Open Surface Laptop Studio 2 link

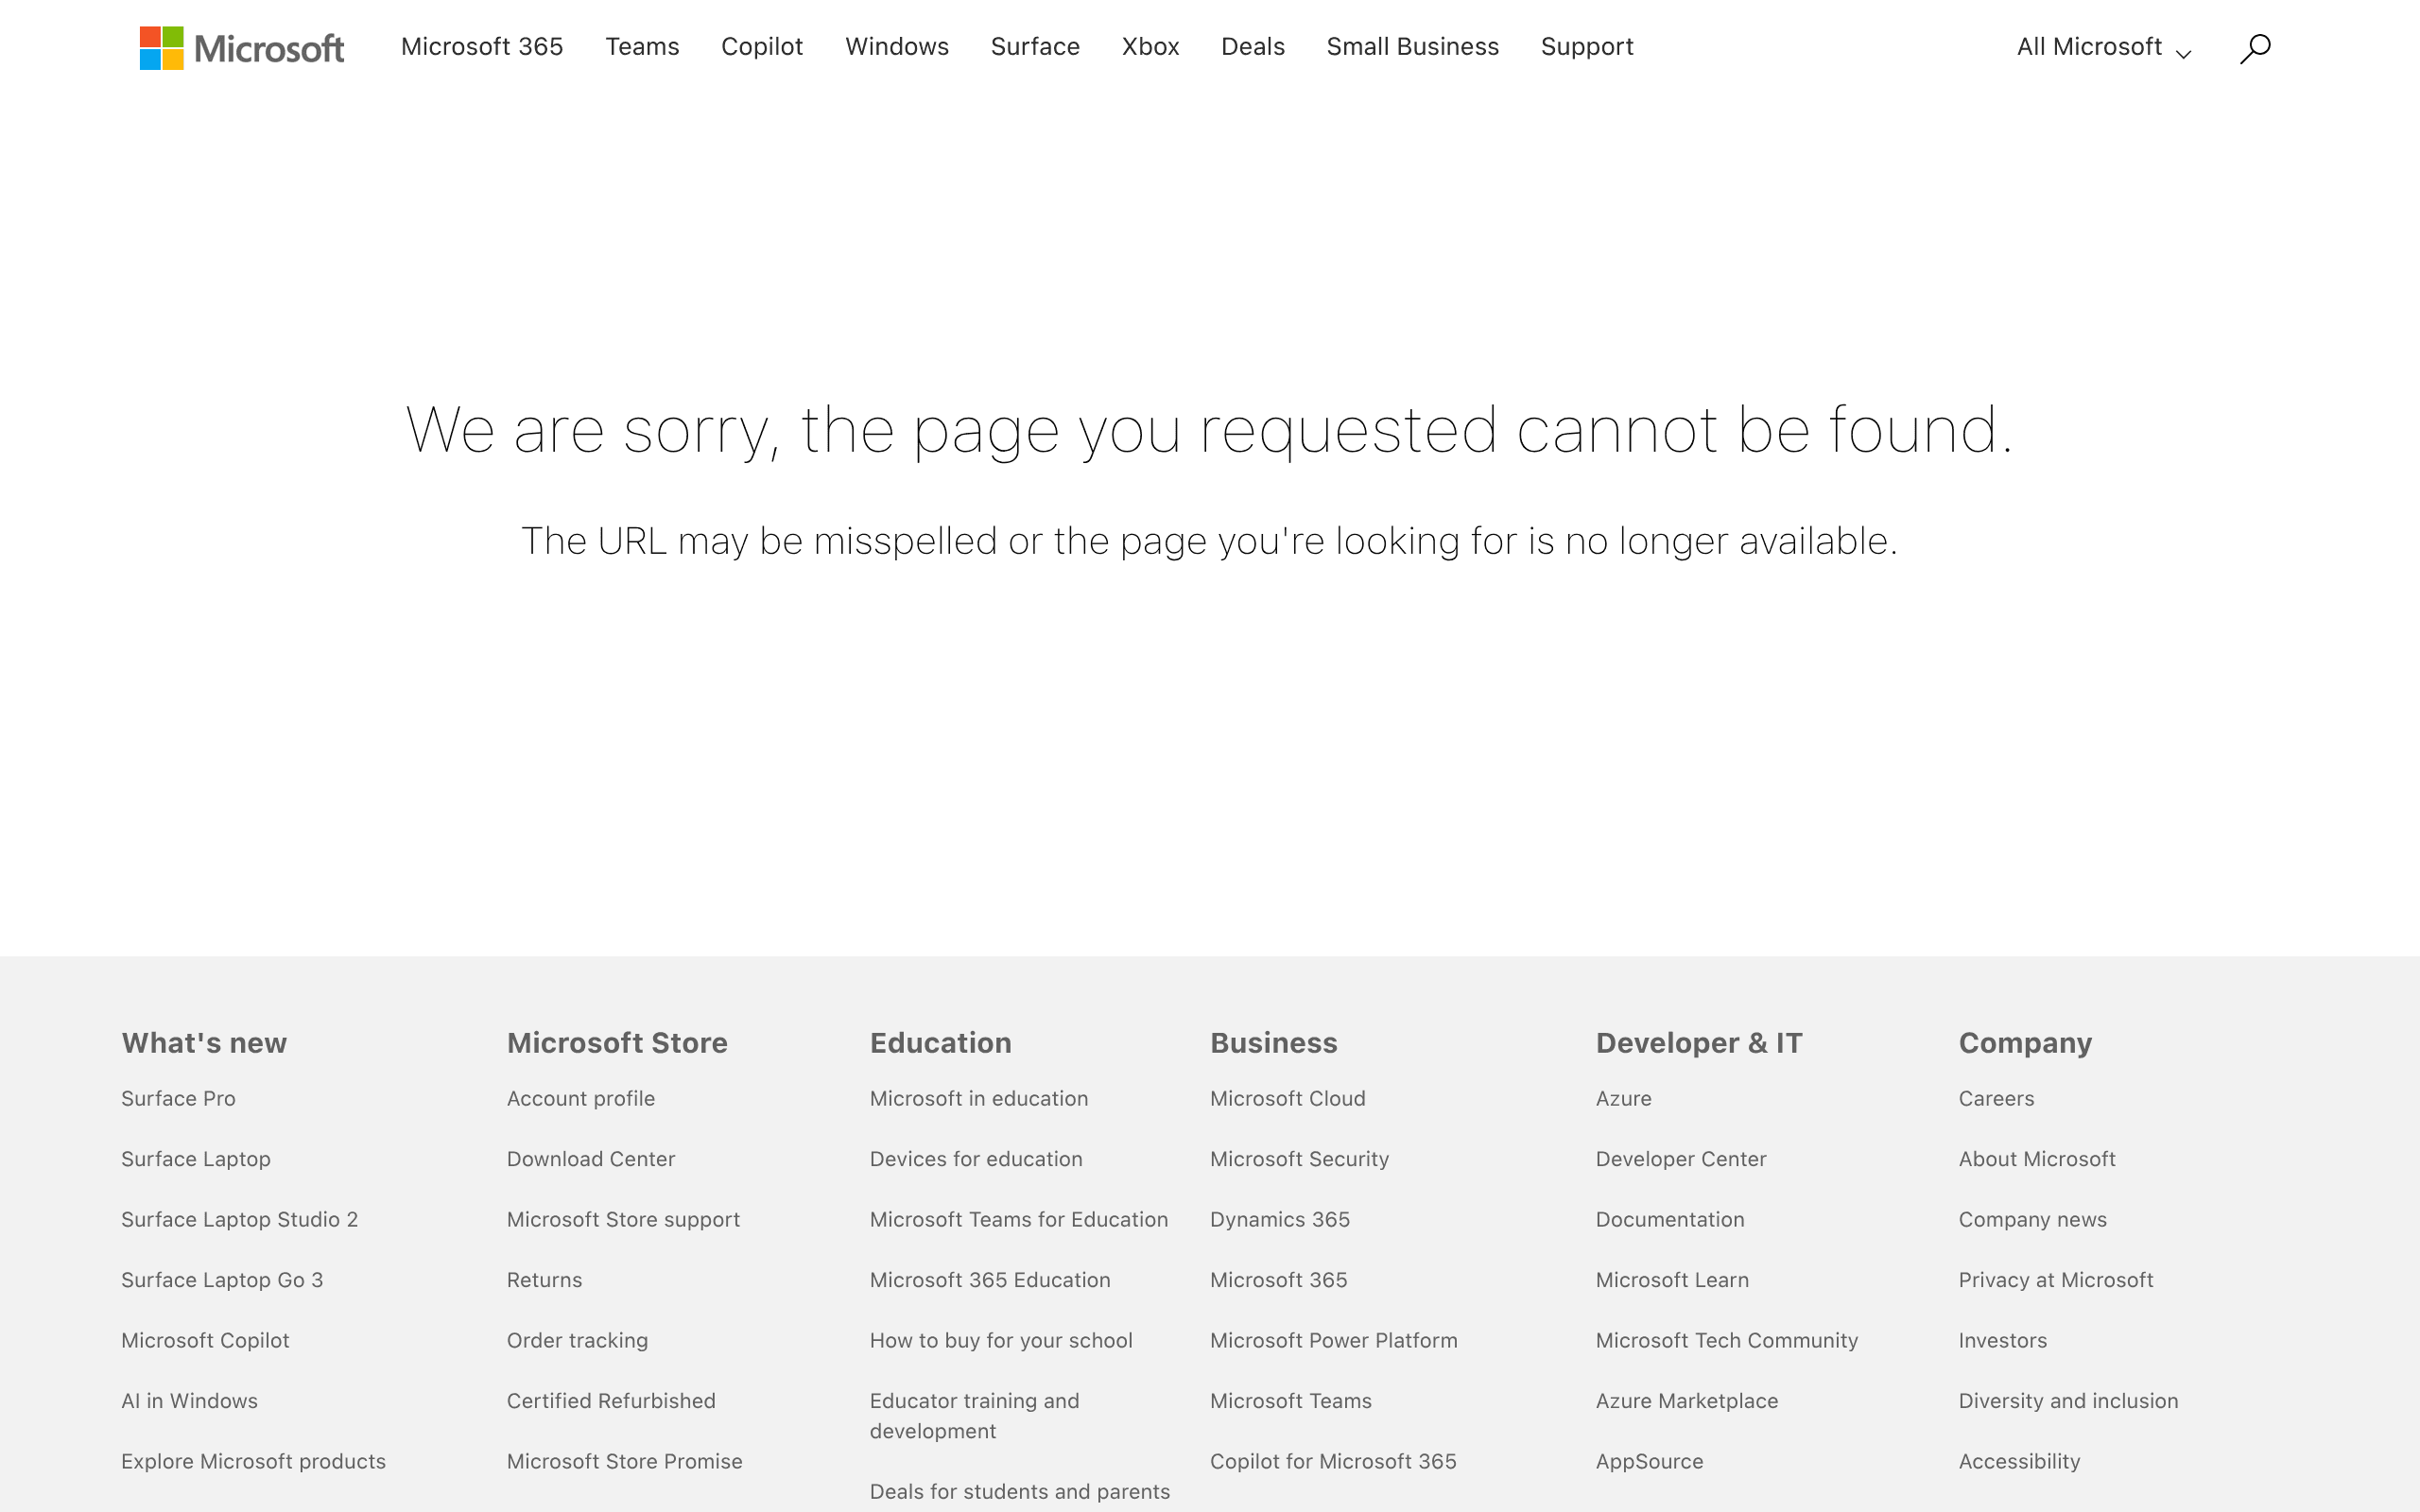tap(239, 1219)
